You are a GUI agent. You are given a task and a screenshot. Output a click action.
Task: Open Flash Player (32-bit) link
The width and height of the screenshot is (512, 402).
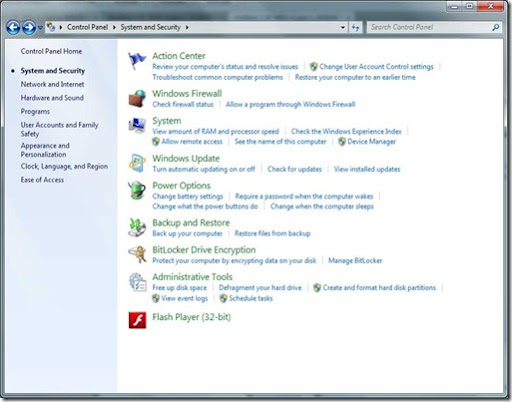click(192, 317)
